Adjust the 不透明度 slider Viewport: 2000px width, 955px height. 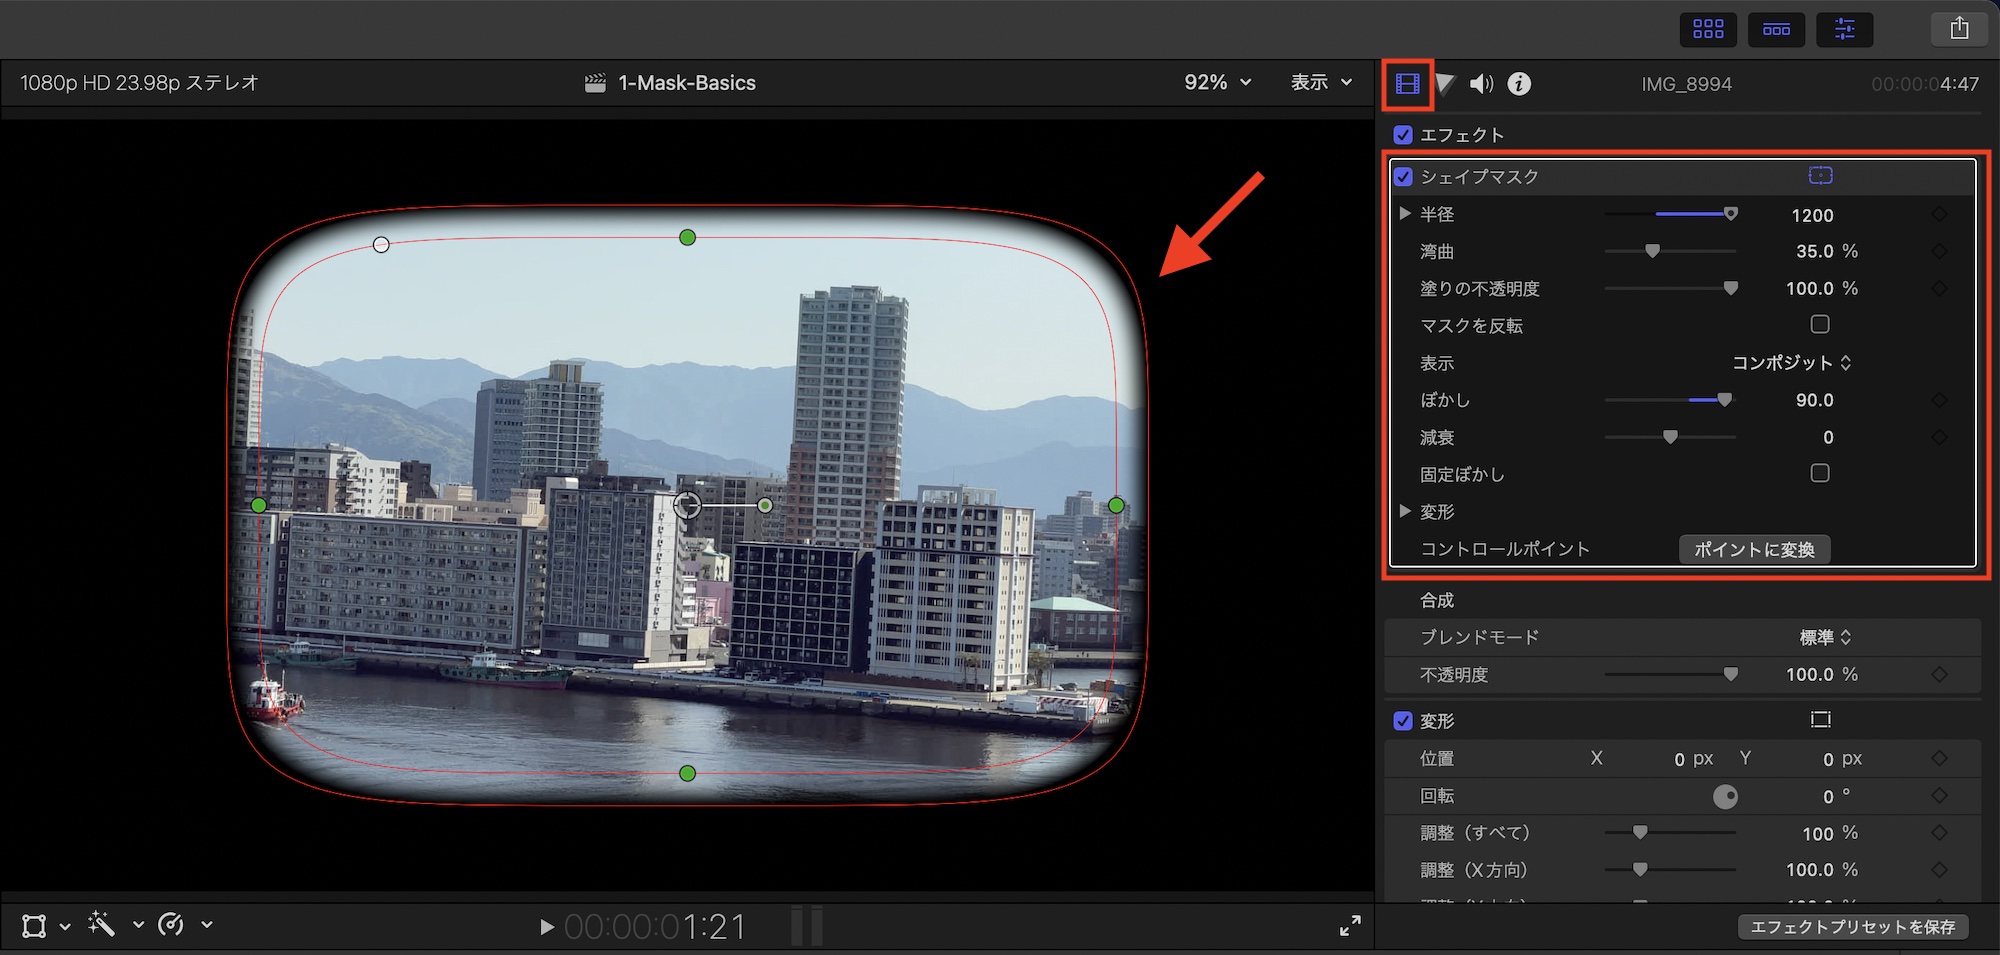(1670, 675)
